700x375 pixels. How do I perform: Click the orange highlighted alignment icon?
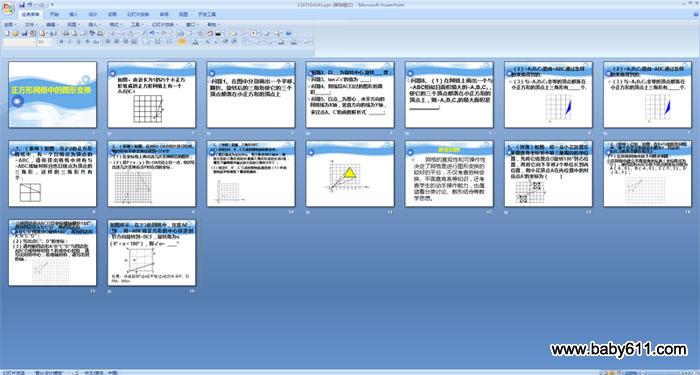[181, 42]
